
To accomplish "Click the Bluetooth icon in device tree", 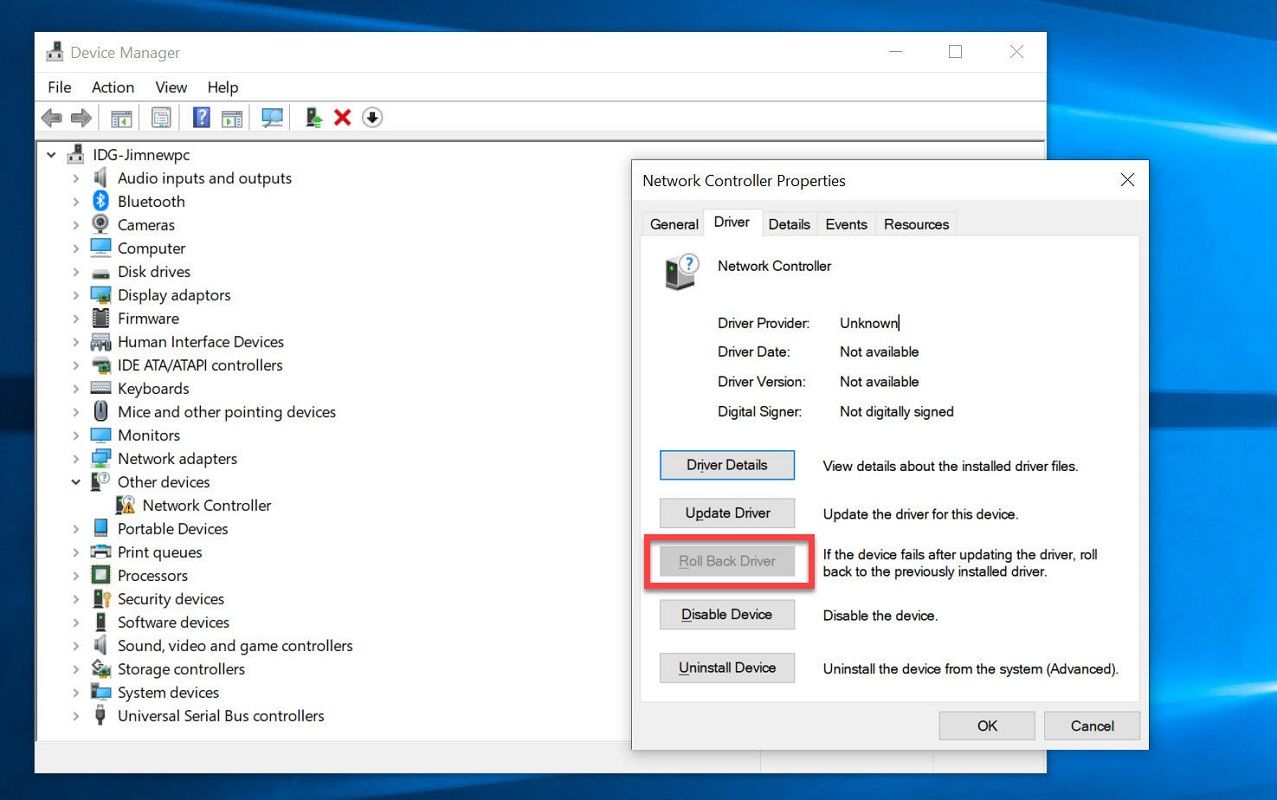I will 100,202.
